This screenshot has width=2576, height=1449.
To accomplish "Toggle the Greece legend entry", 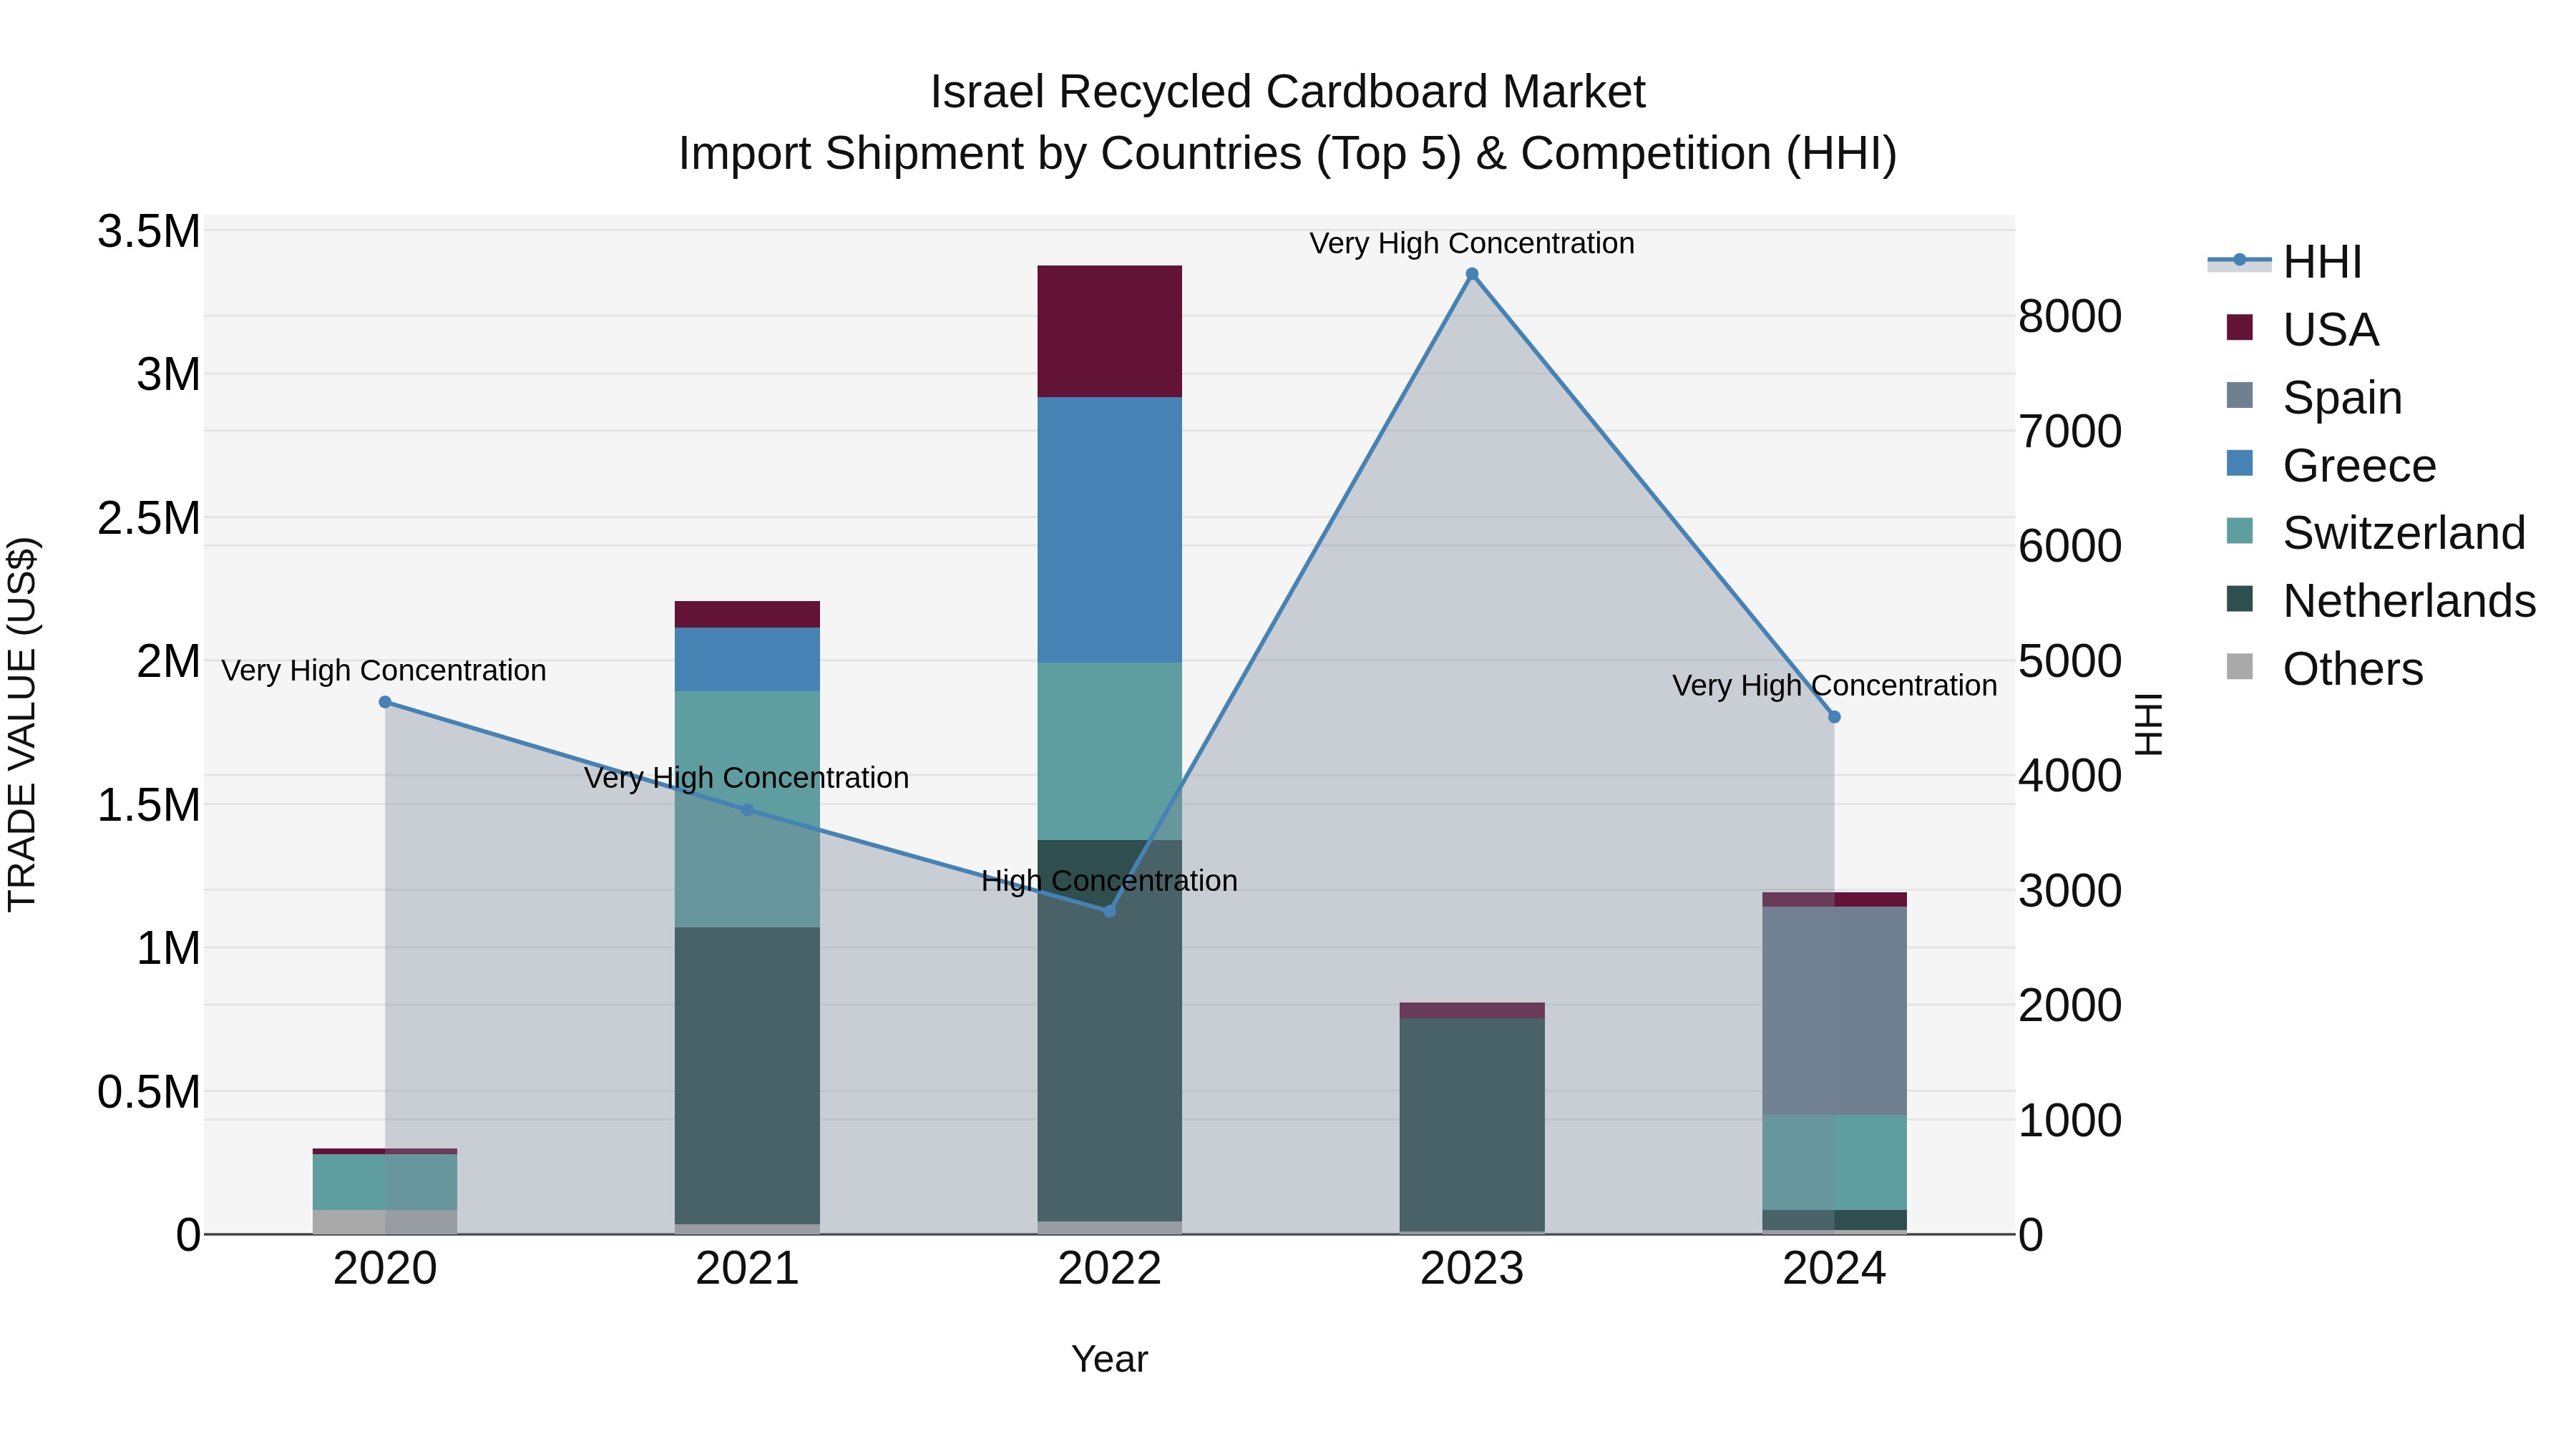I will (2331, 465).
